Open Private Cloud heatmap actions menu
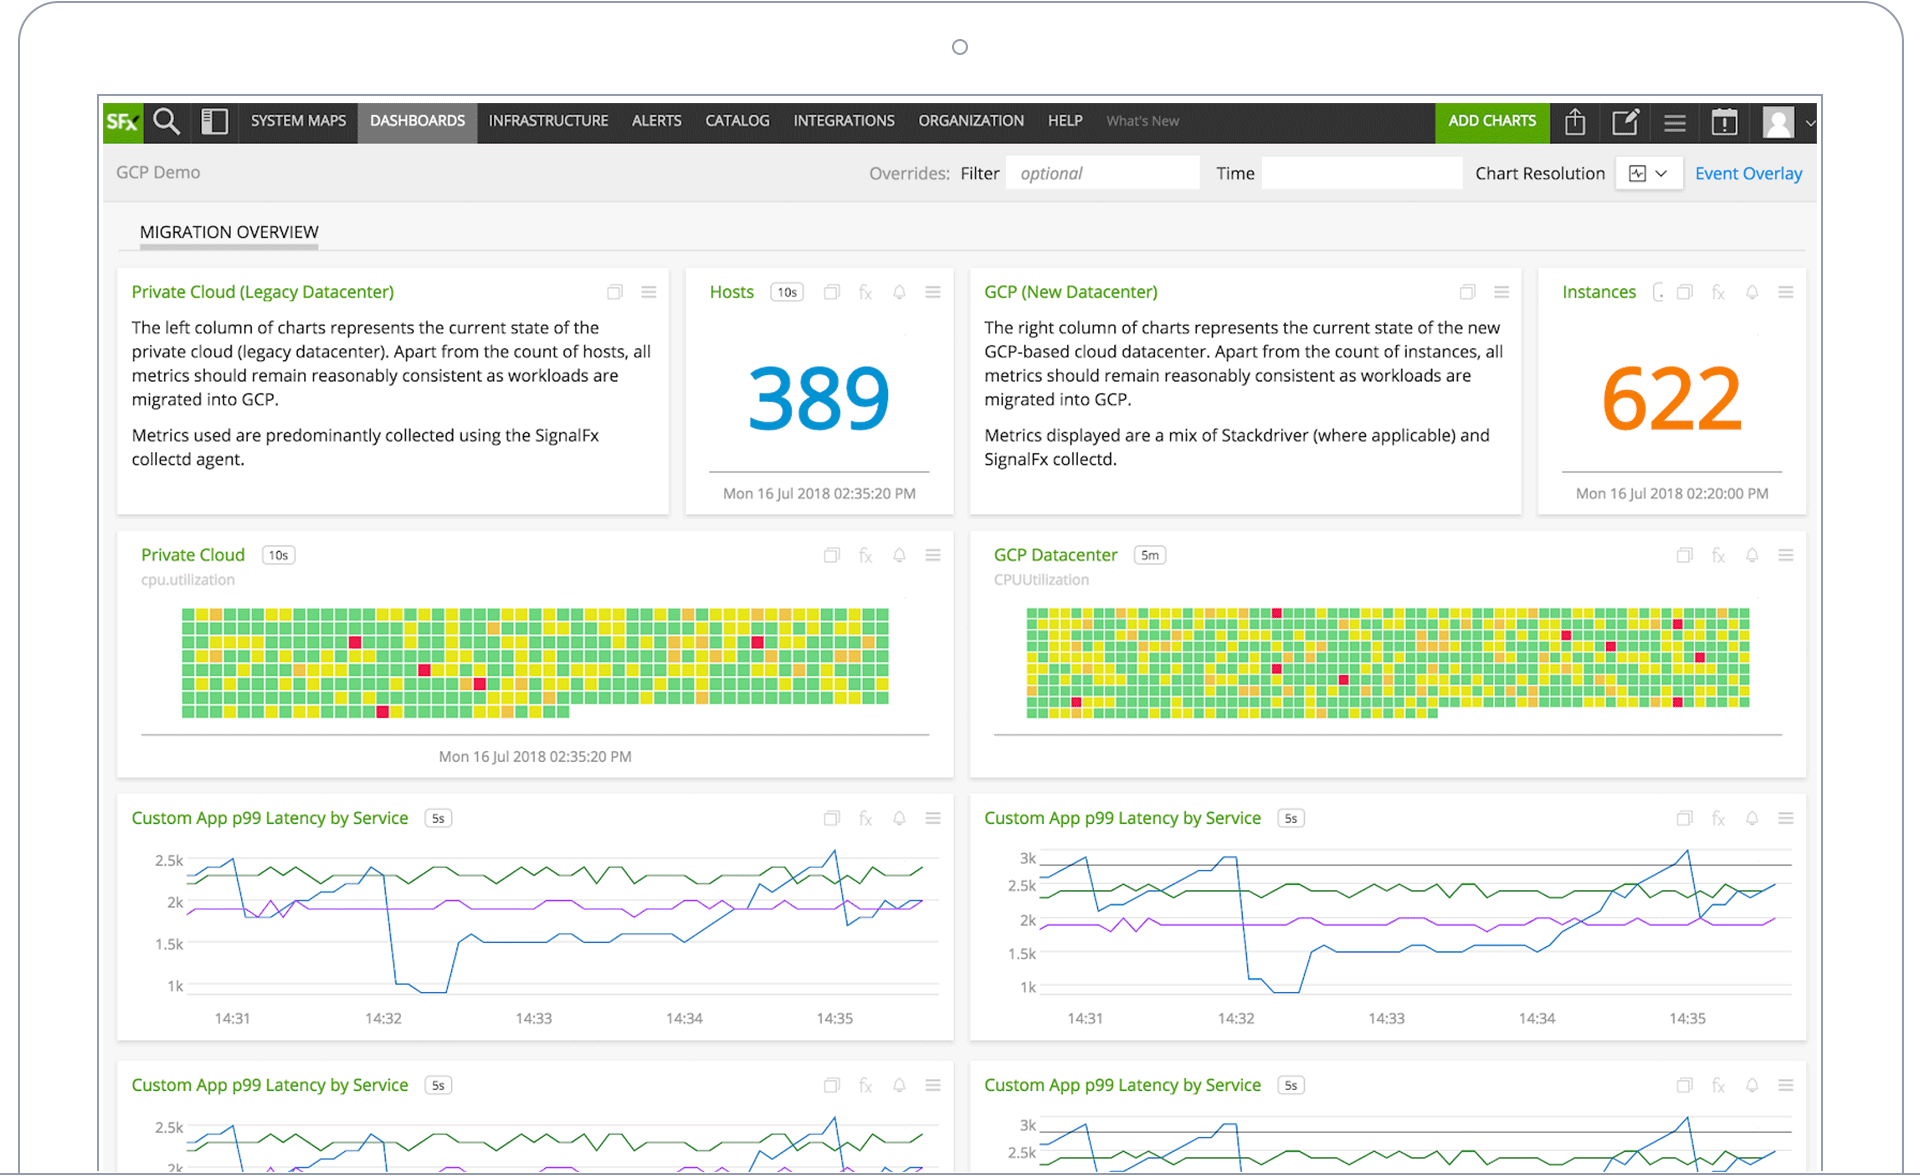This screenshot has width=1920, height=1176. click(x=933, y=555)
